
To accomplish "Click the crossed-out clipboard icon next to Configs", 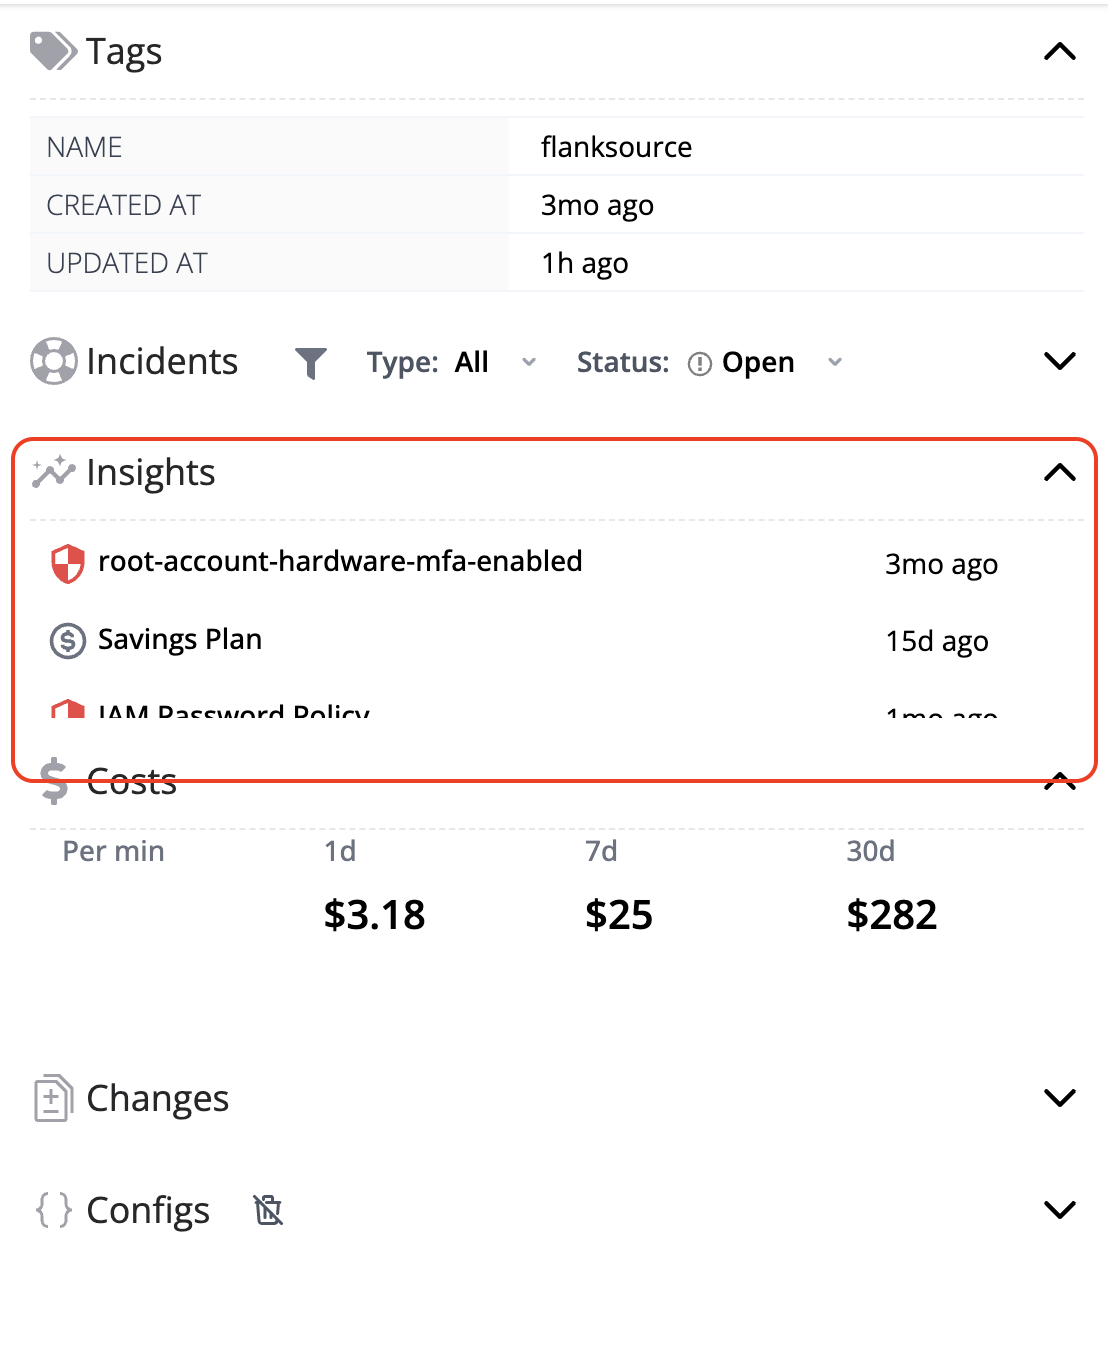I will pyautogui.click(x=268, y=1210).
